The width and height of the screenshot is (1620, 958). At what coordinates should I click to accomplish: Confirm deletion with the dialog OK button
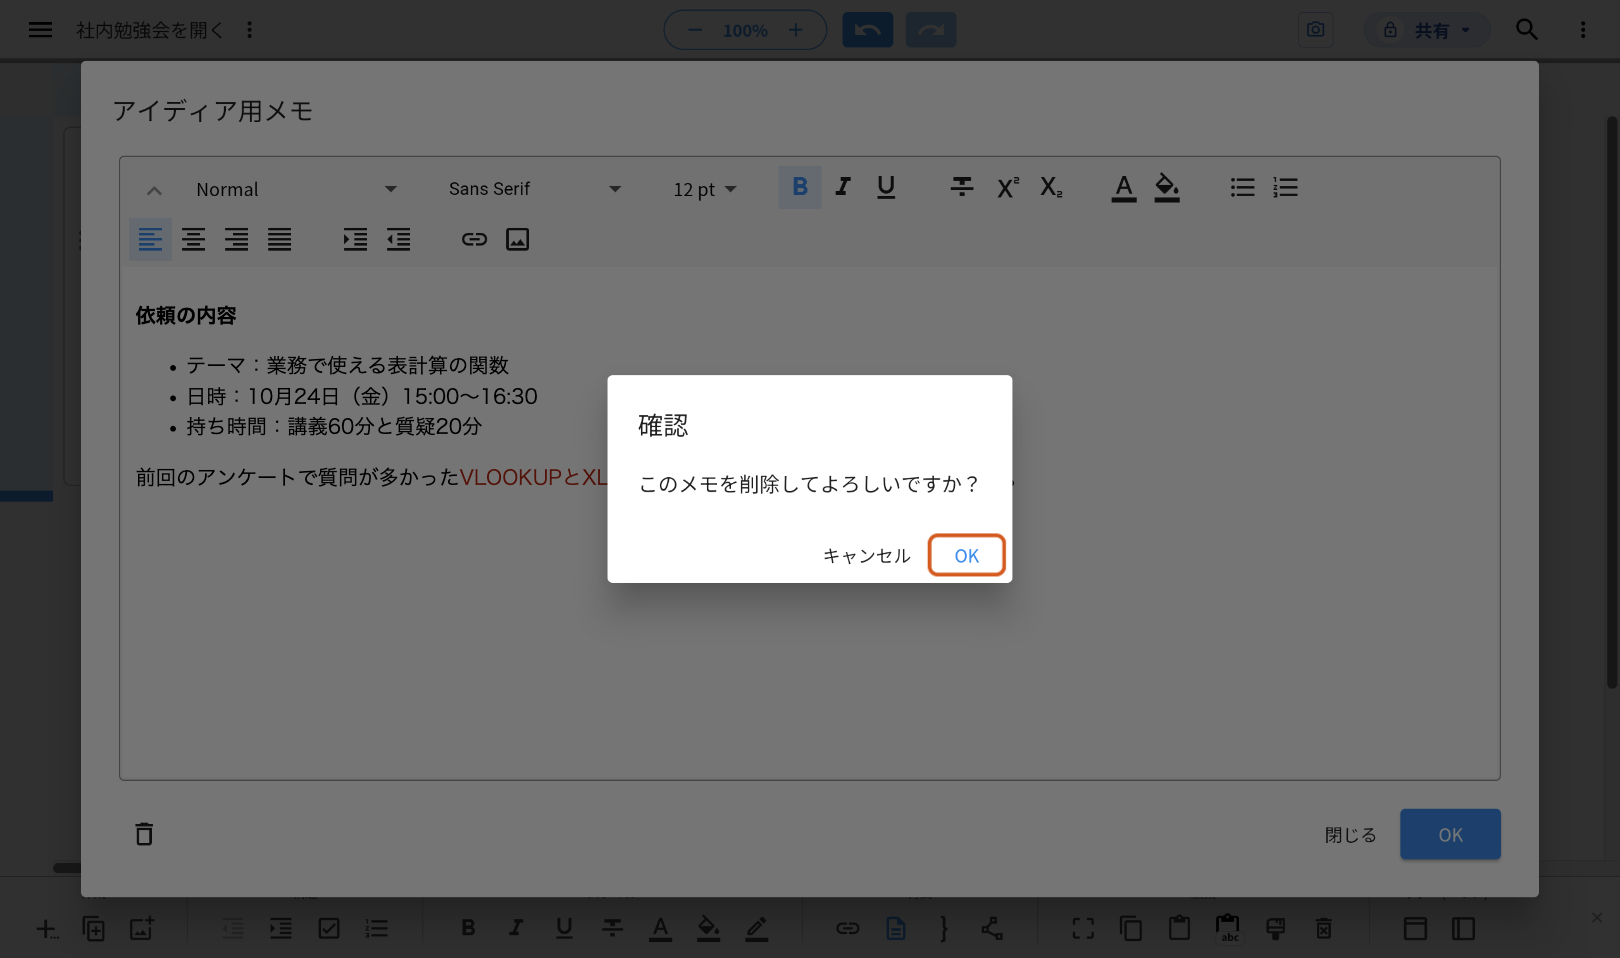tap(966, 556)
